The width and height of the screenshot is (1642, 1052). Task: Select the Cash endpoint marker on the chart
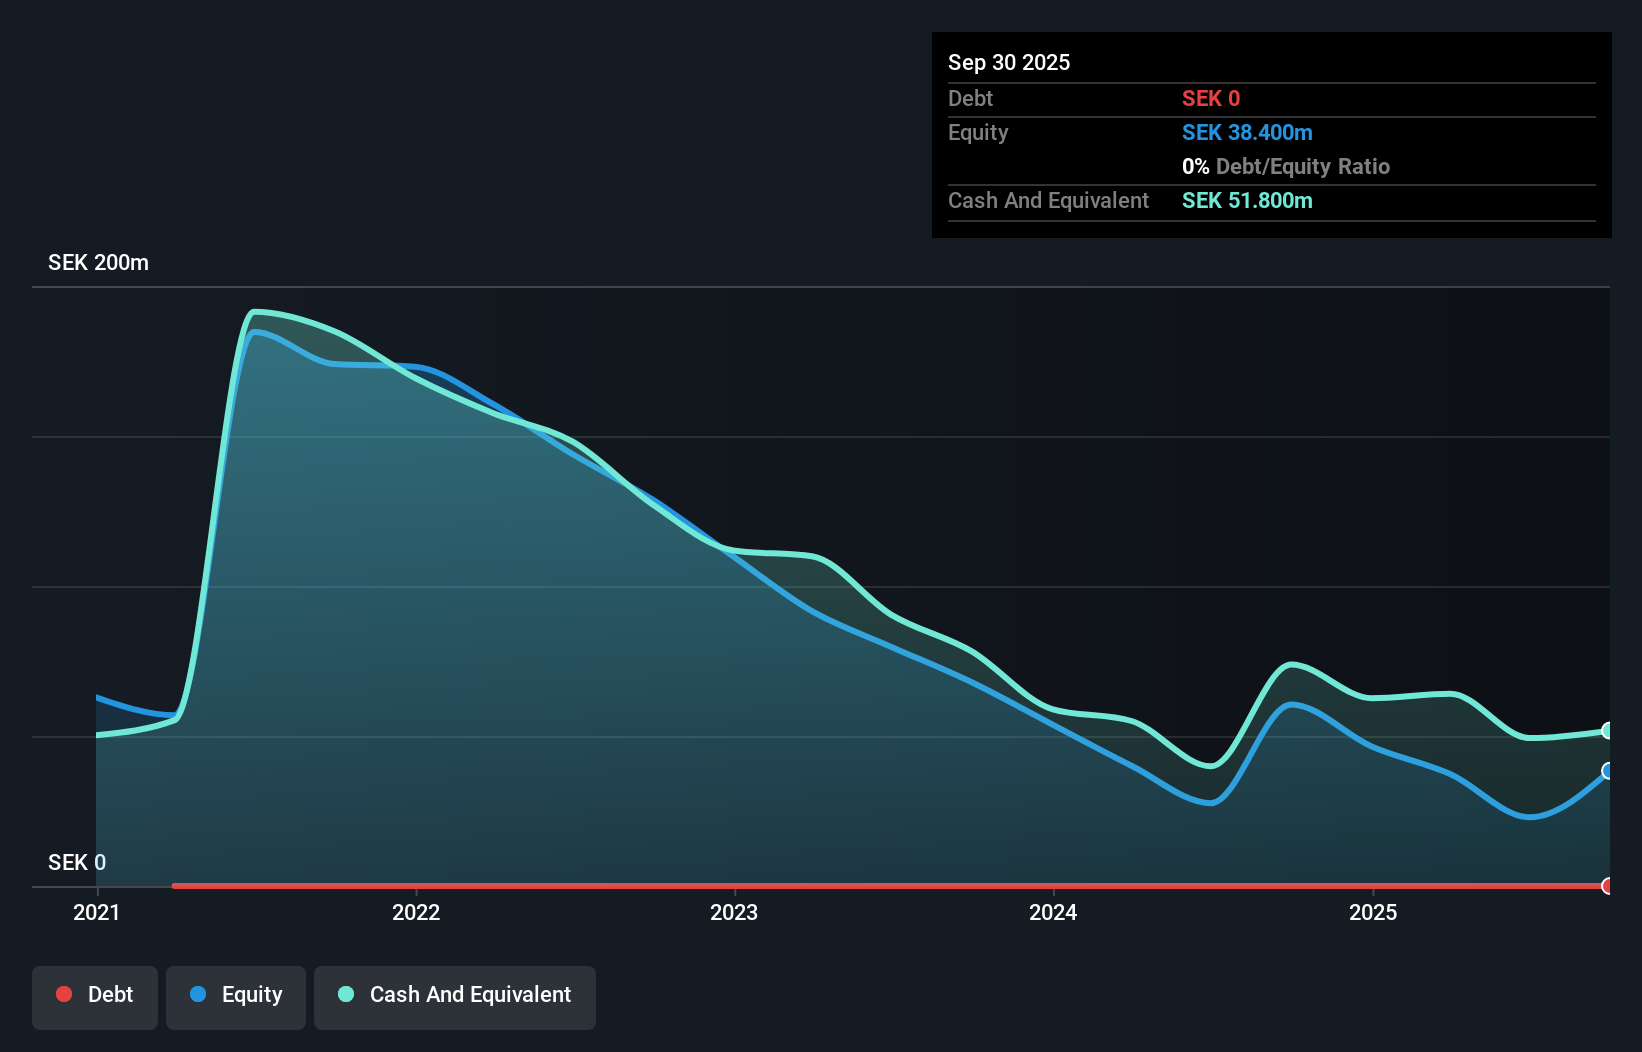1606,730
